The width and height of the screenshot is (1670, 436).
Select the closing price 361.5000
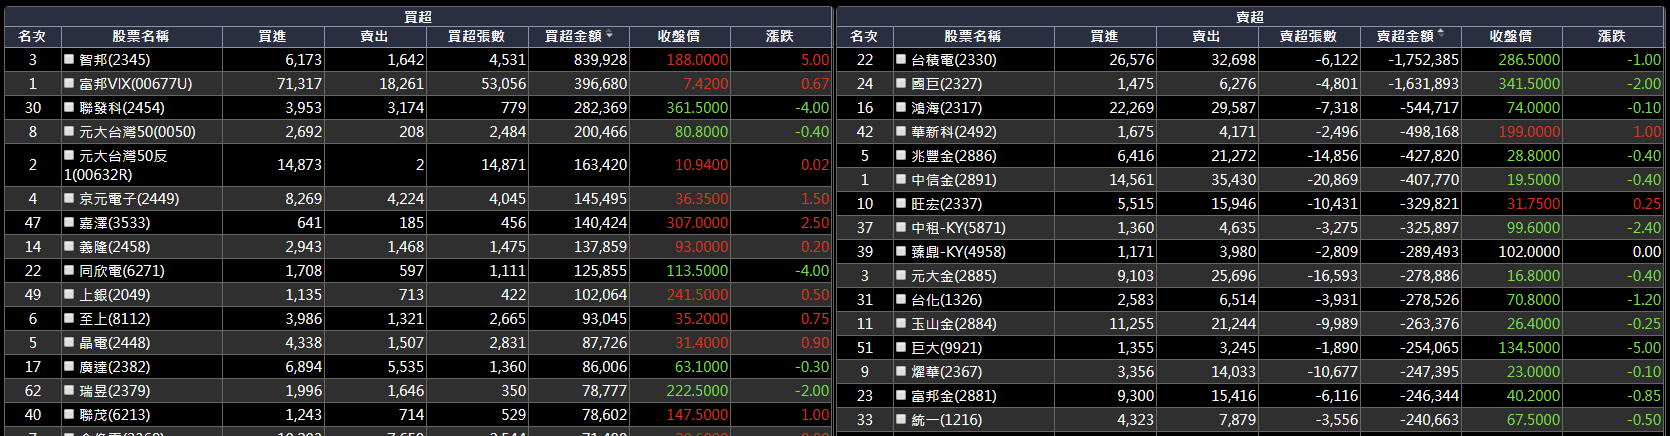(x=697, y=108)
